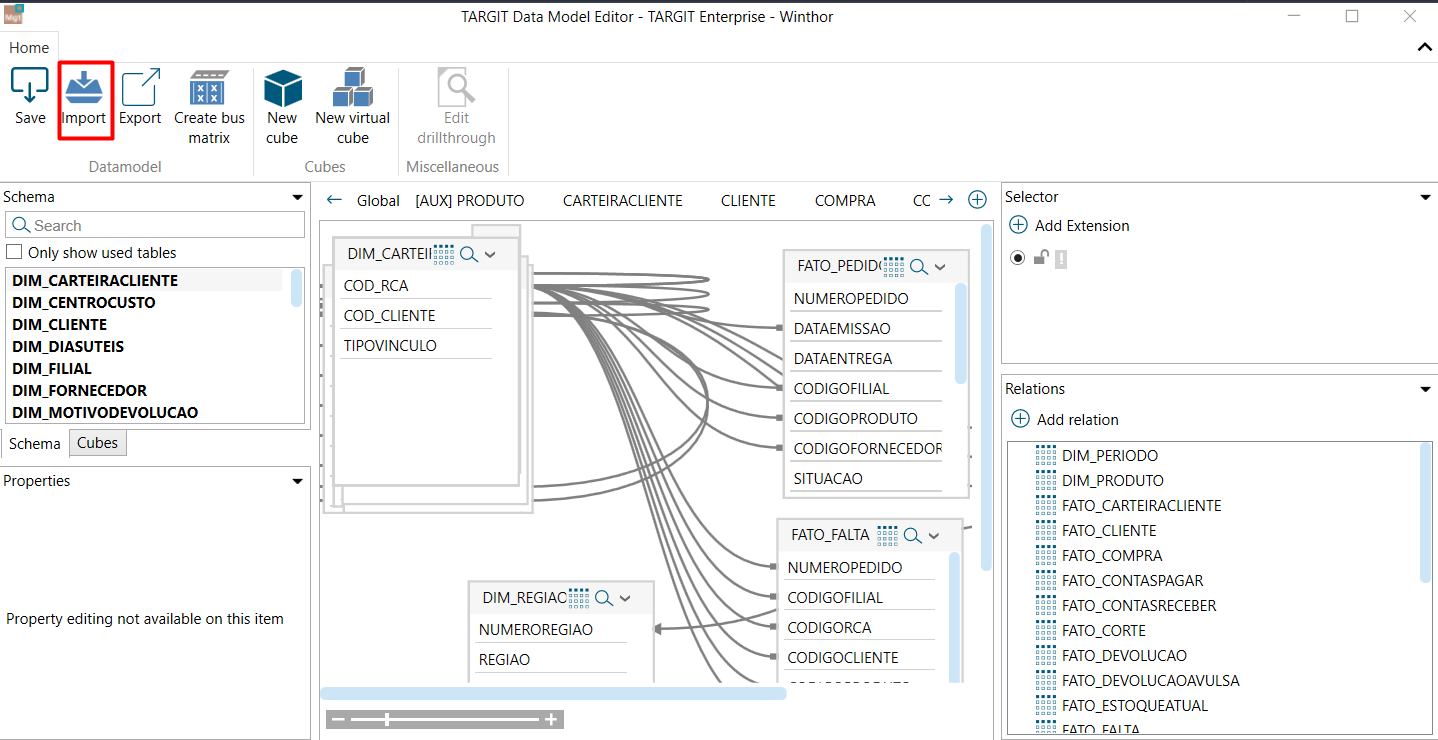This screenshot has width=1438, height=740.
Task: Expand the DIM_CARTEI table chevron
Action: click(x=490, y=254)
